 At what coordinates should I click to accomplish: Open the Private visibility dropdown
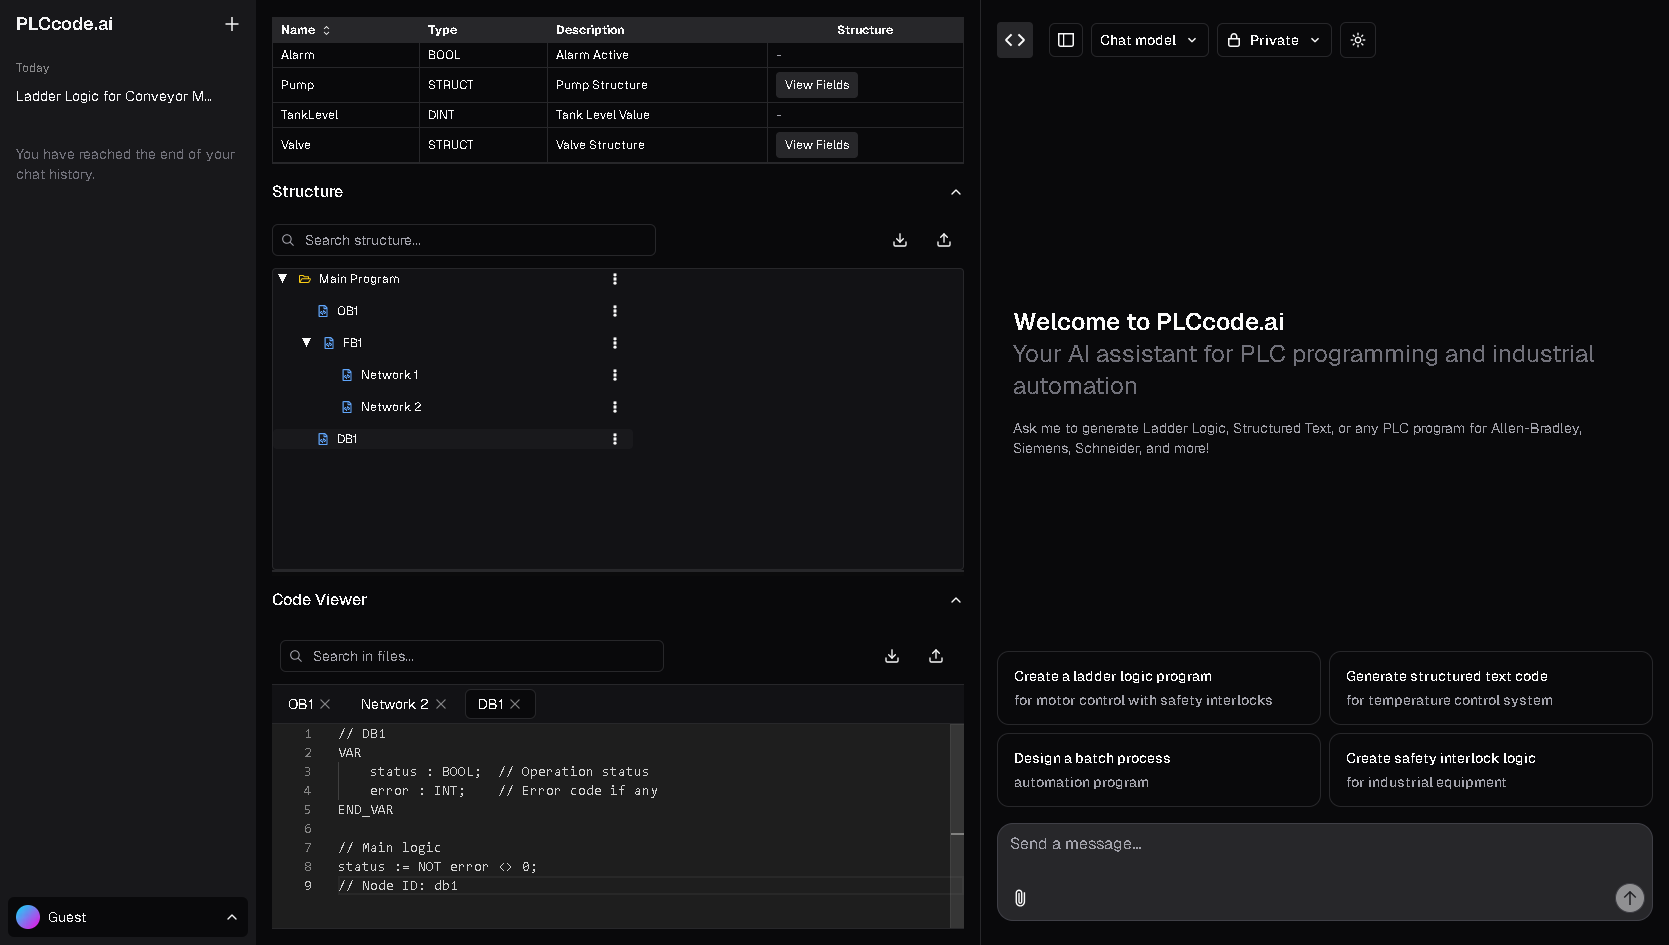[x=1273, y=40]
